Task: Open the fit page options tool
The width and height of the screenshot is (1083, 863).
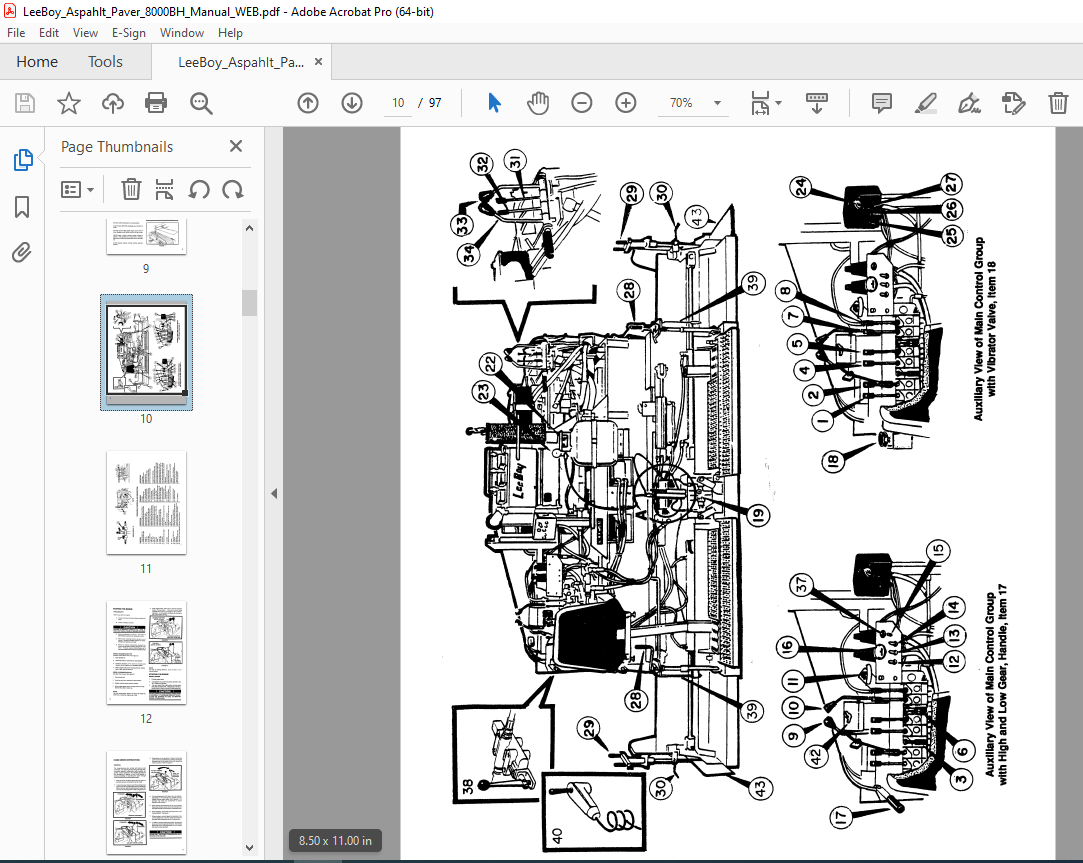Action: coord(760,103)
